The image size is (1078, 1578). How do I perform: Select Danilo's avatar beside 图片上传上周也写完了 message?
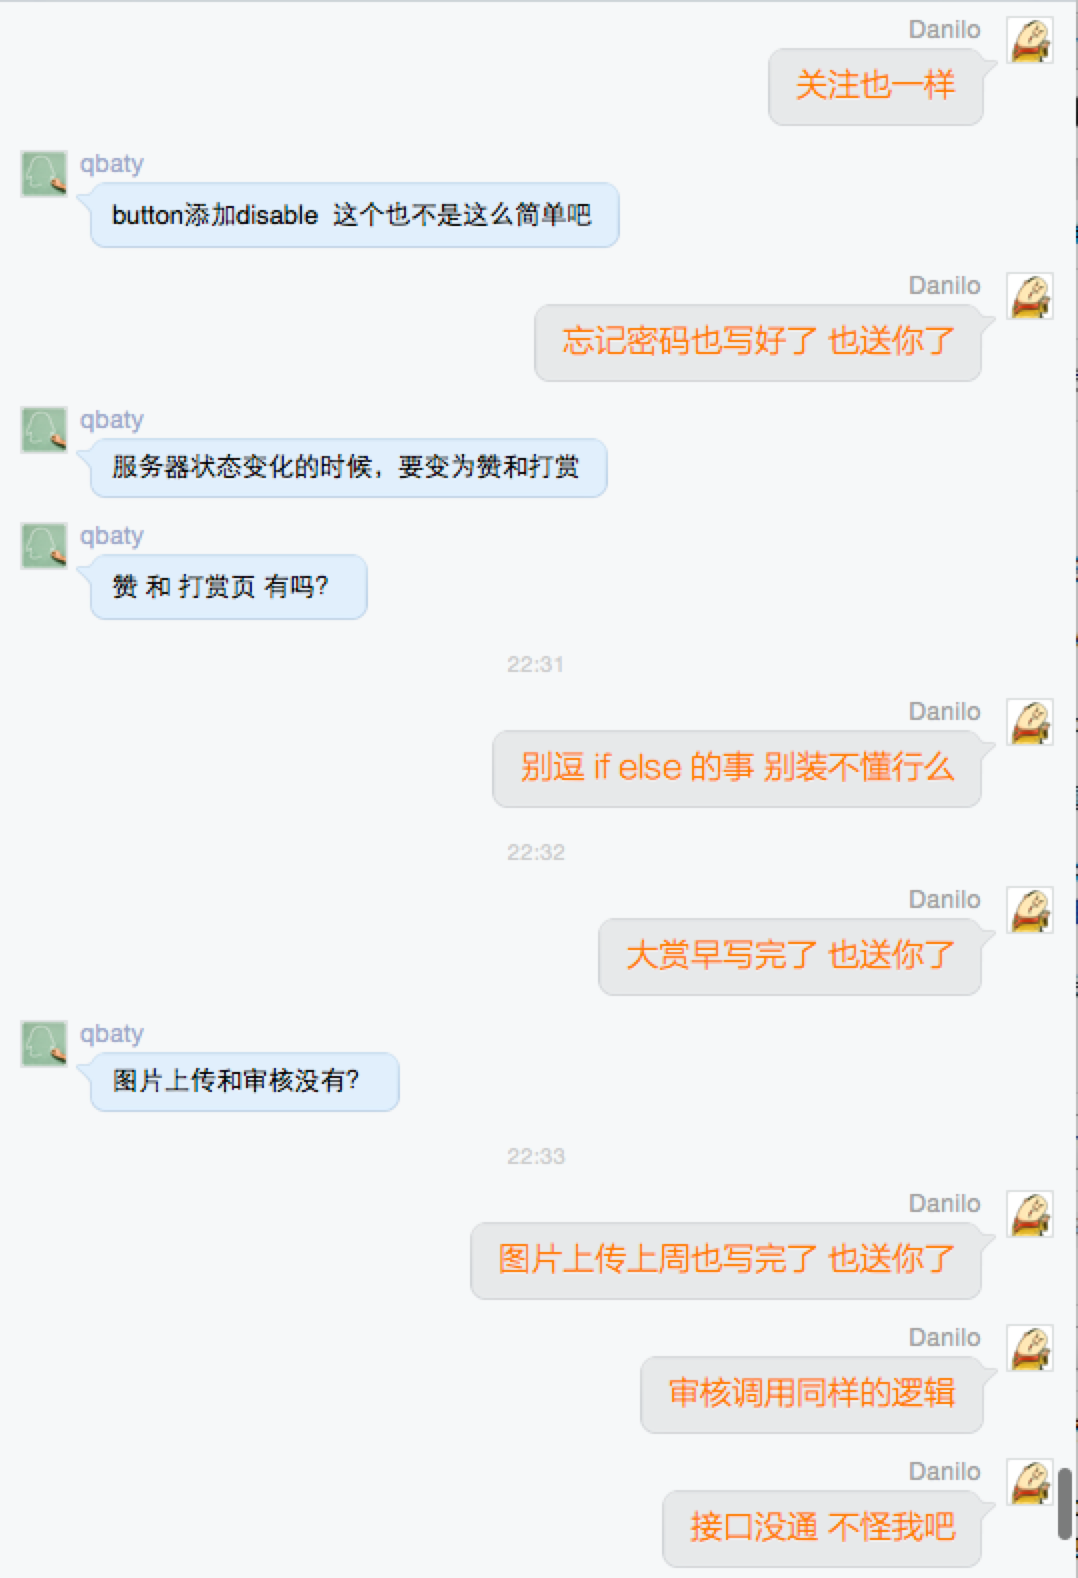tap(1029, 1215)
